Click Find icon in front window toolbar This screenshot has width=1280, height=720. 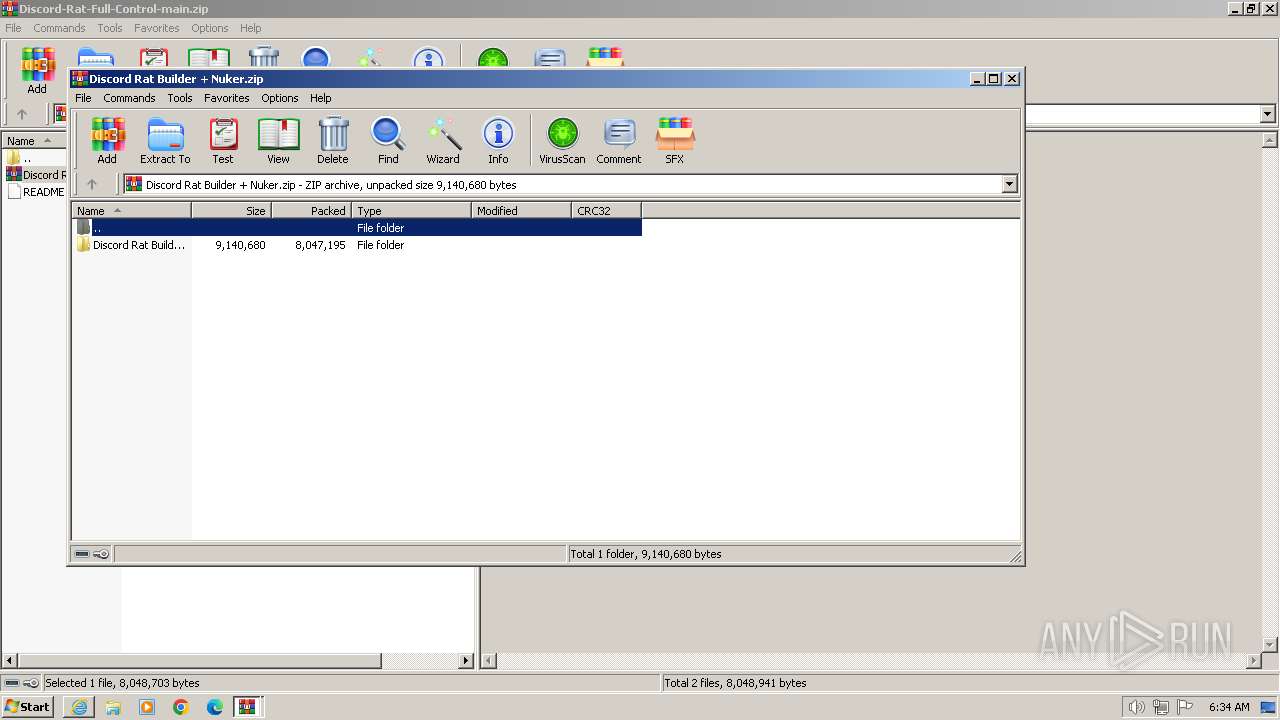(388, 140)
